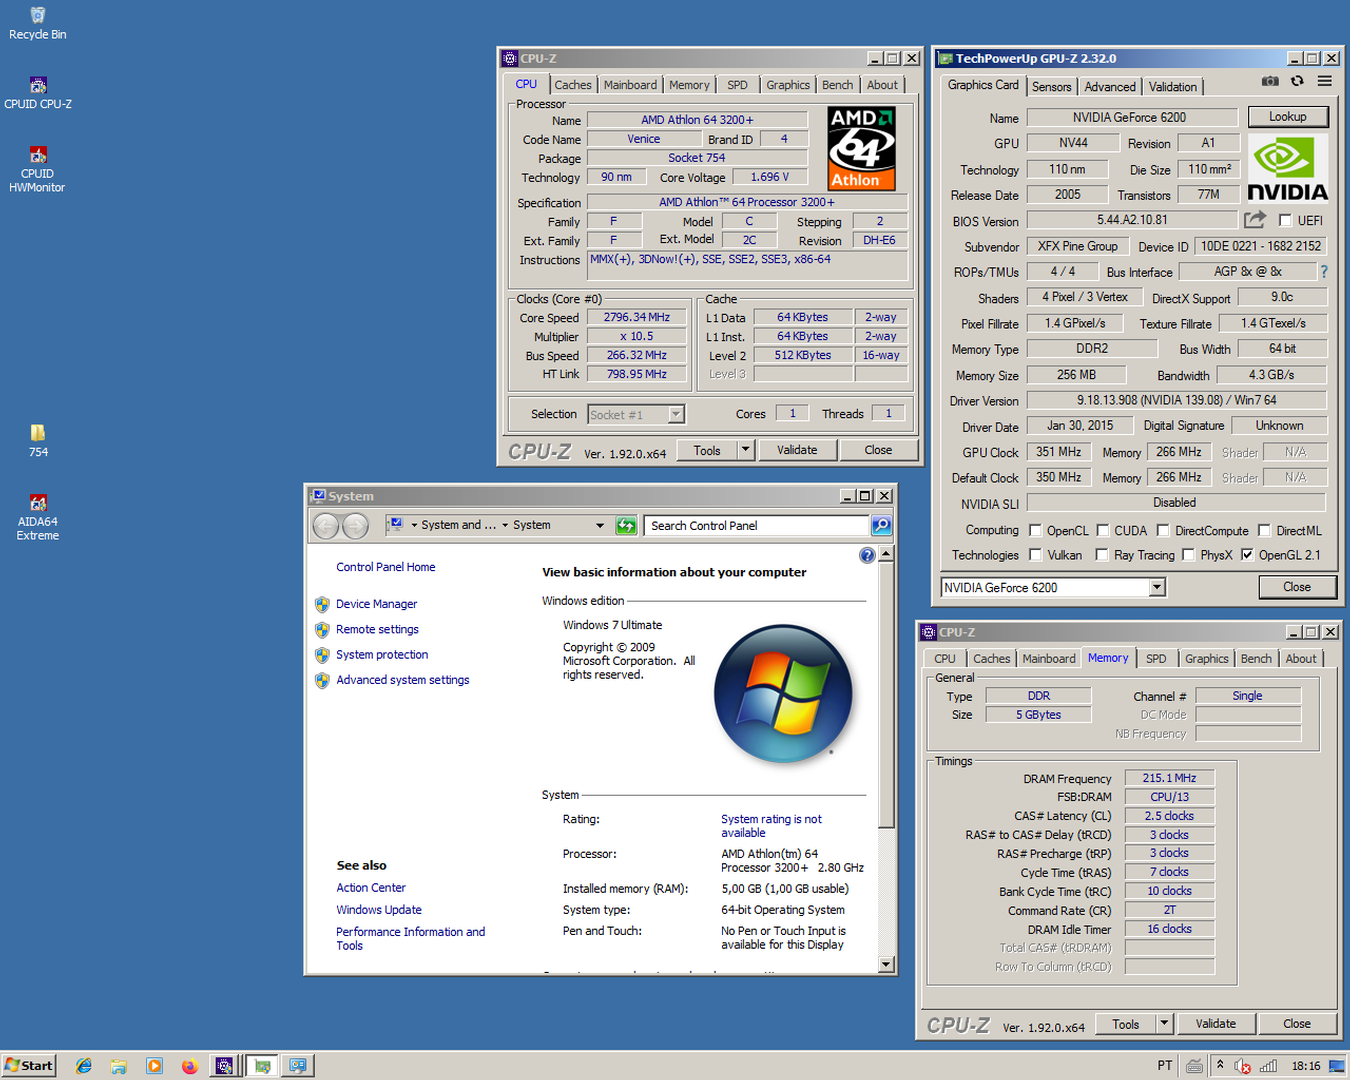Viewport: 1350px width, 1080px height.
Task: Click Validate in upper CPU-Z window
Action: point(797,450)
